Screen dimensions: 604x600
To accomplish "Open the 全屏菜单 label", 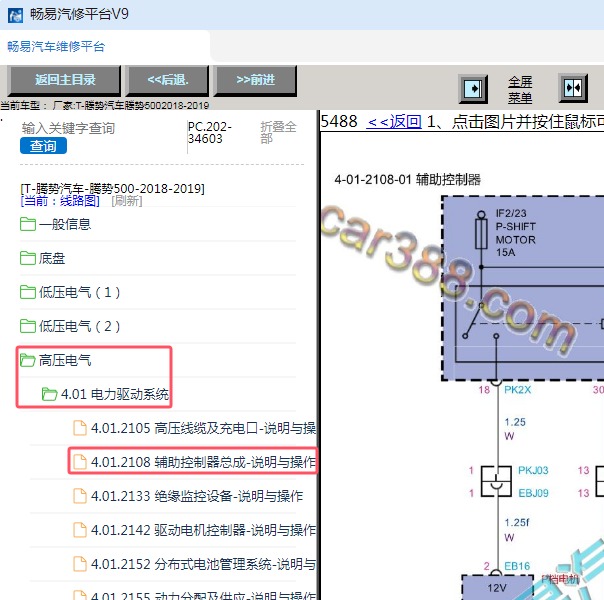I will [x=520, y=89].
